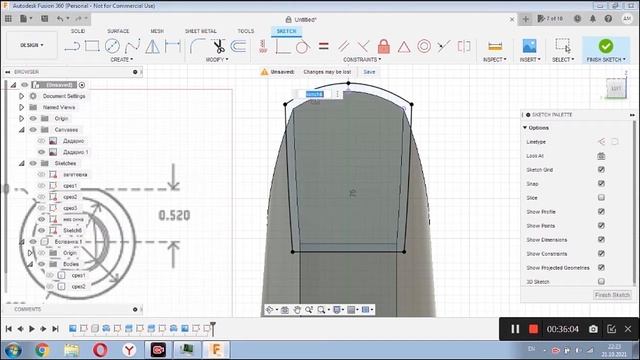Open Chrome from the Windows taskbar
640x360 pixels.
[x=42, y=350]
